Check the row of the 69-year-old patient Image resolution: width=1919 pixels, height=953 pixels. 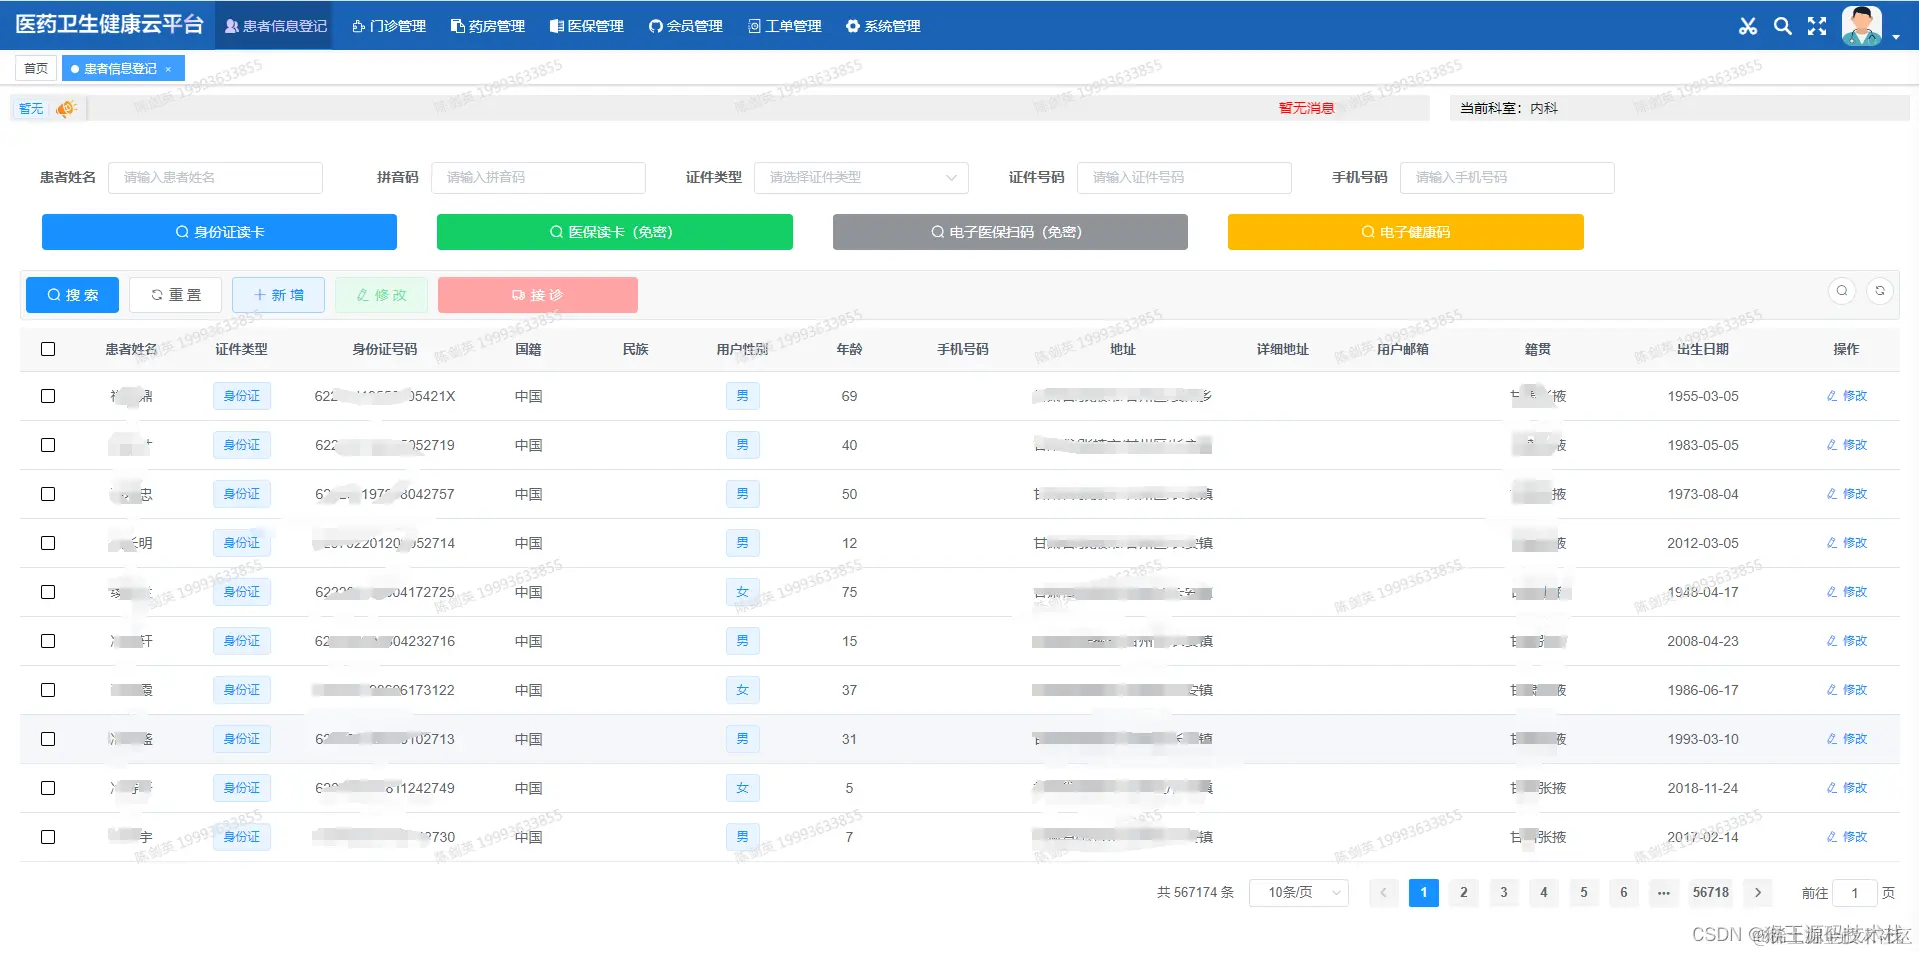(48, 396)
